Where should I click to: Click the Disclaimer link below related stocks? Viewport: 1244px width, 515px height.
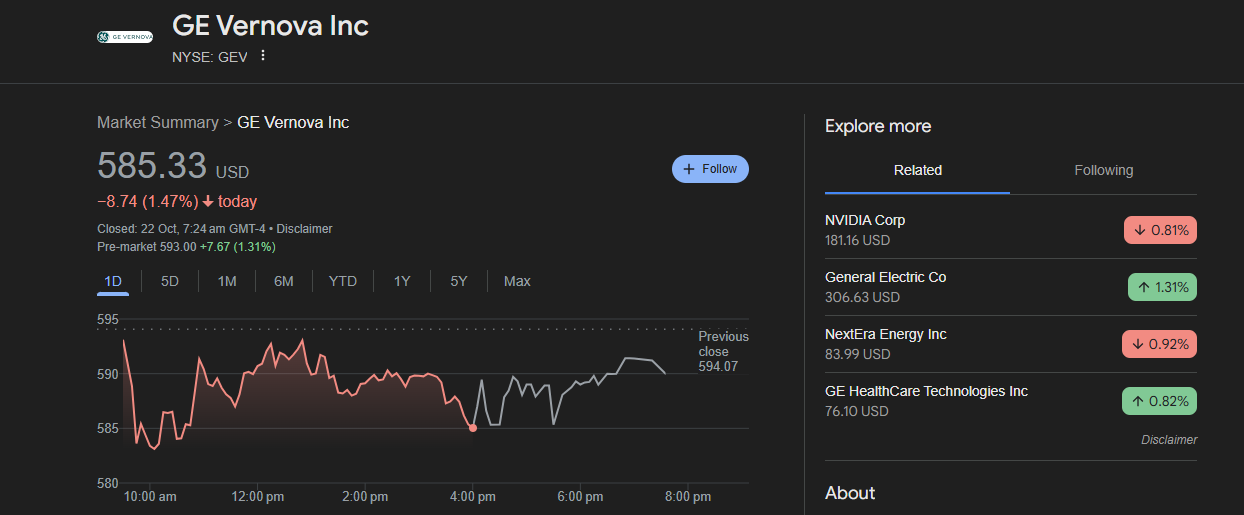pyautogui.click(x=1169, y=440)
